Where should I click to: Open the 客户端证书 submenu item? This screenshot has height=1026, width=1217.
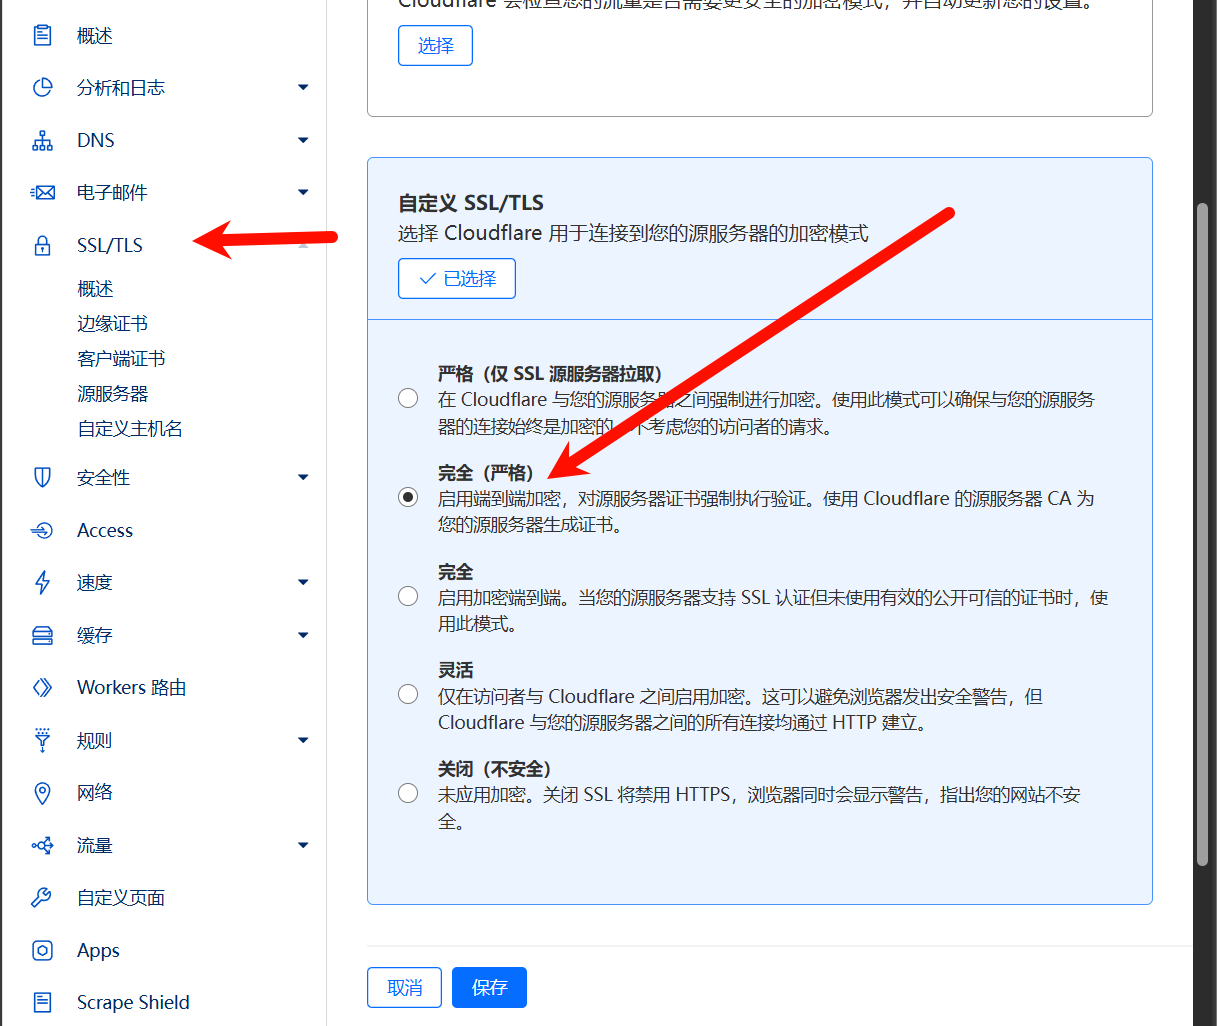pyautogui.click(x=121, y=359)
